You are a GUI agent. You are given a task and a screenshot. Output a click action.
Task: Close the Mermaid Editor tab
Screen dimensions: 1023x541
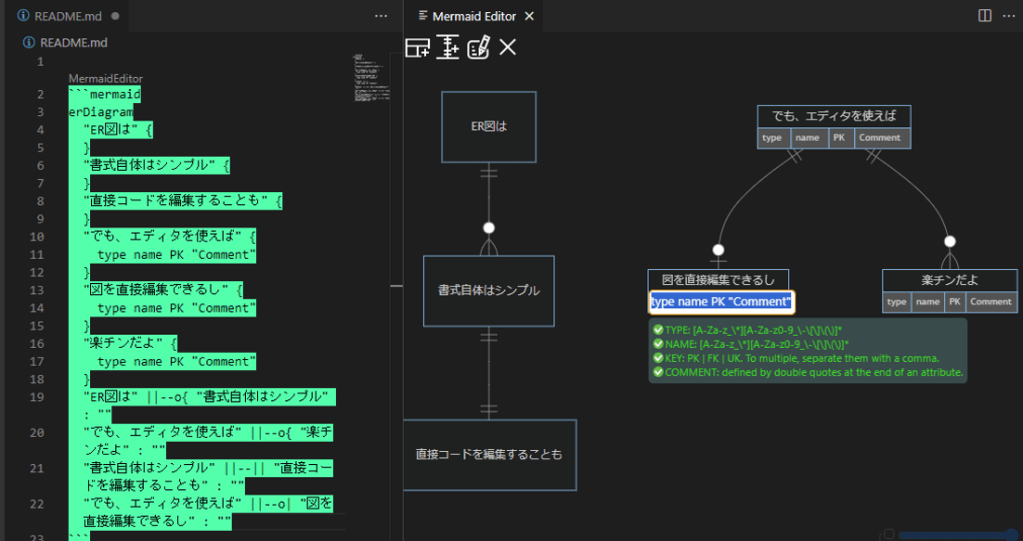click(x=530, y=16)
